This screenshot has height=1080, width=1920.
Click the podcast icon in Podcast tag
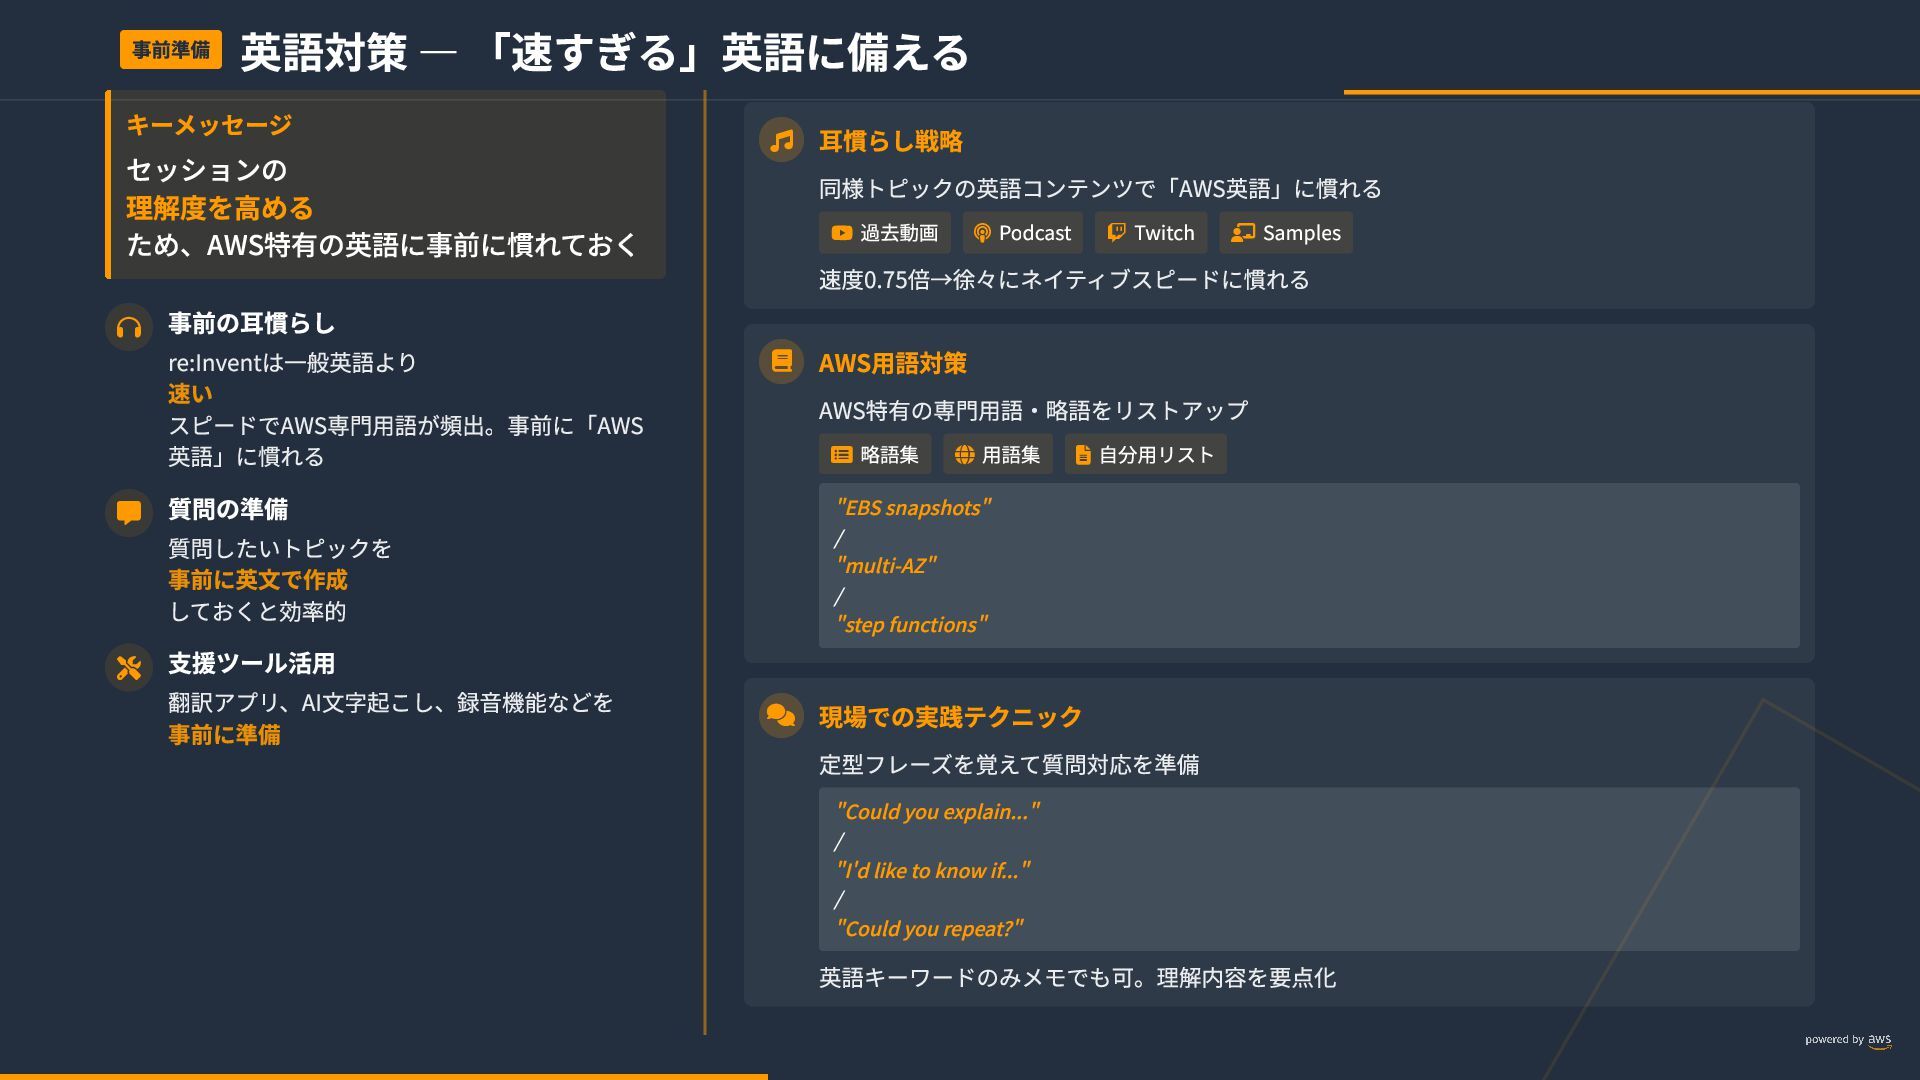pyautogui.click(x=982, y=233)
